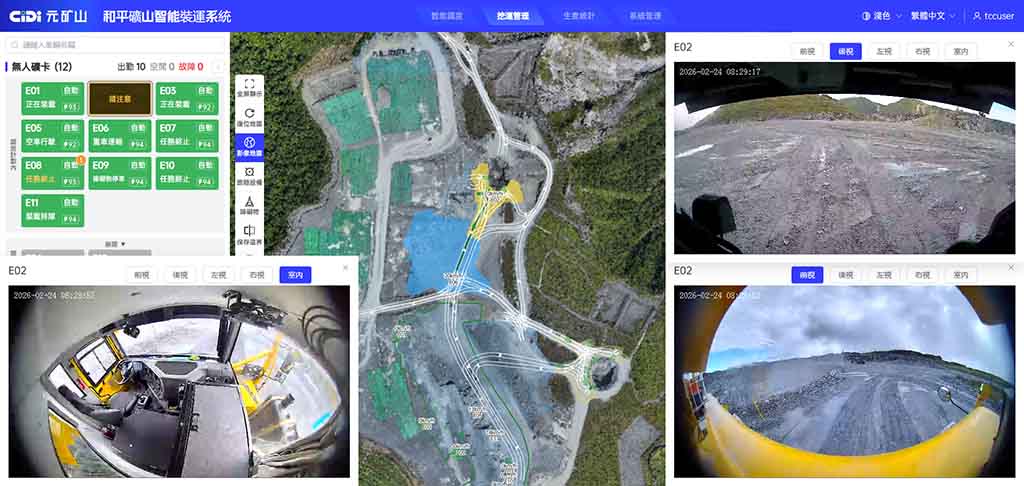Switch to the production statistics tab
Image resolution: width=1024 pixels, height=486 pixels.
click(578, 16)
